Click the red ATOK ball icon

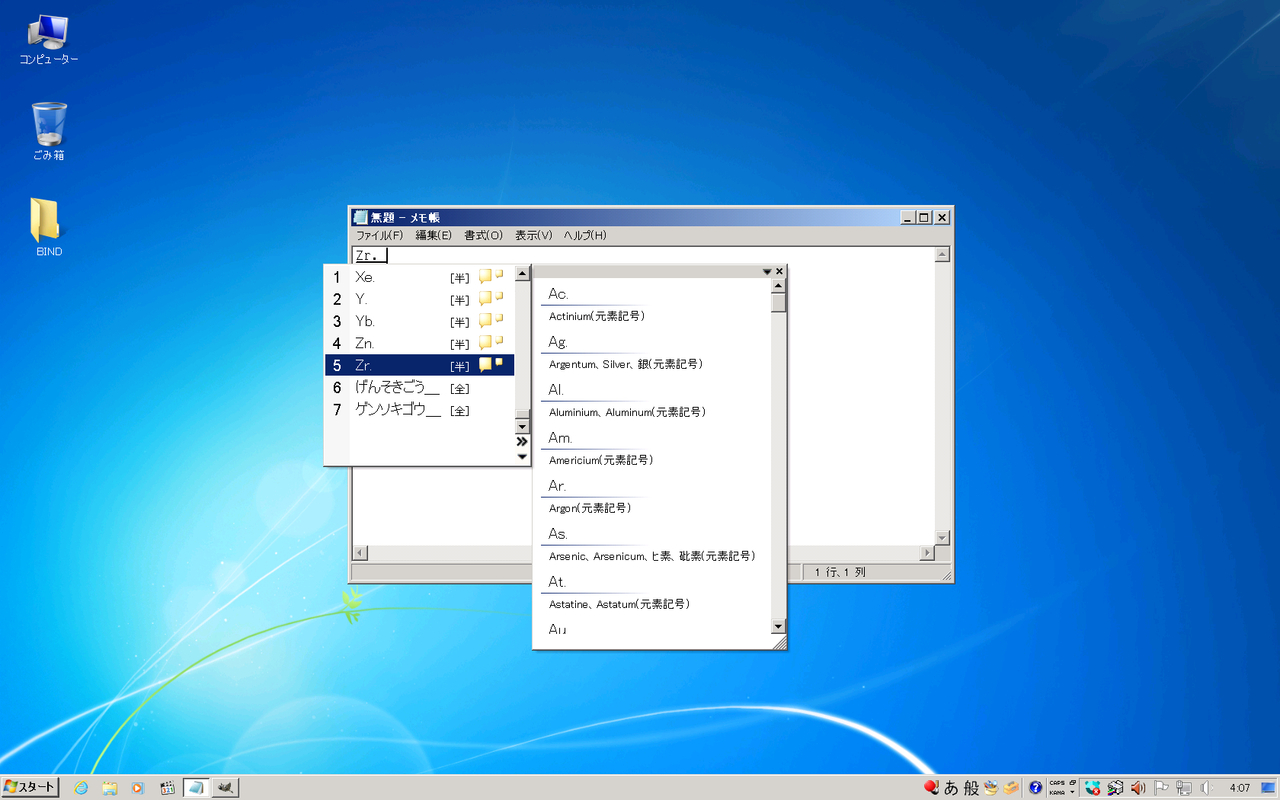coord(931,788)
